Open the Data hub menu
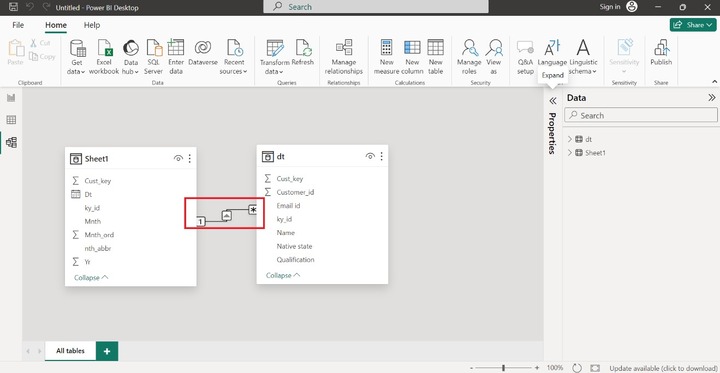This screenshot has width=720, height=373. pyautogui.click(x=131, y=57)
